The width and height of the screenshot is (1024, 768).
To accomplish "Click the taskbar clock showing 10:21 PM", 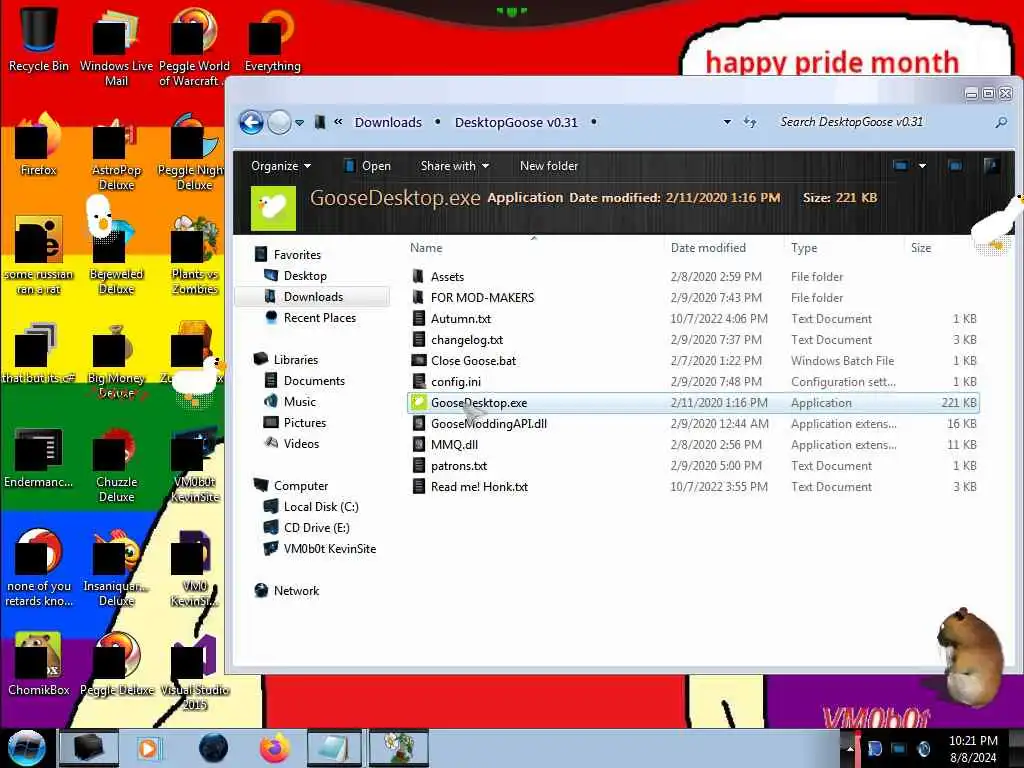I will [972, 749].
